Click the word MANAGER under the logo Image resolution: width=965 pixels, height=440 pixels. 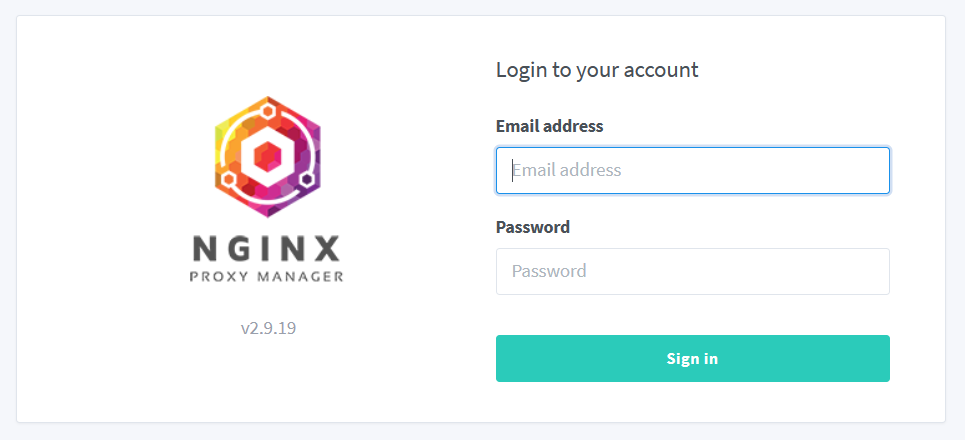click(x=301, y=276)
